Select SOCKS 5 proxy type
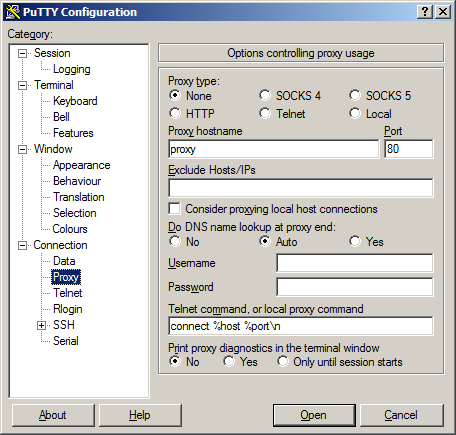This screenshot has width=456, height=435. click(355, 95)
